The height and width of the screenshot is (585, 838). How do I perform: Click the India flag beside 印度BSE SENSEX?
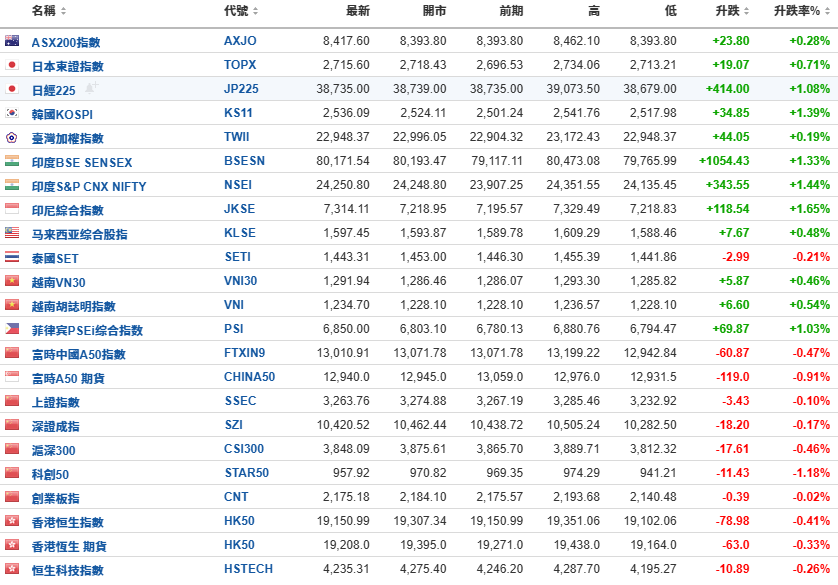(x=12, y=161)
